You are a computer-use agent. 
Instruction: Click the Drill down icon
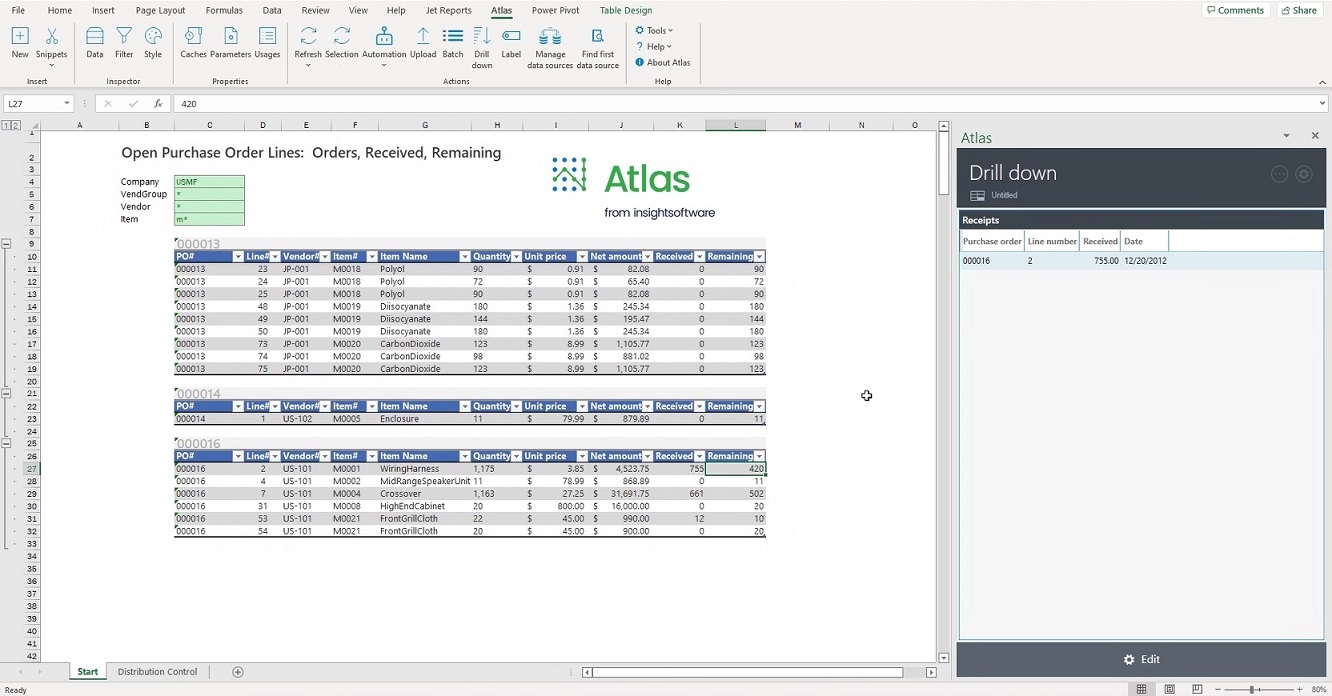[x=482, y=47]
